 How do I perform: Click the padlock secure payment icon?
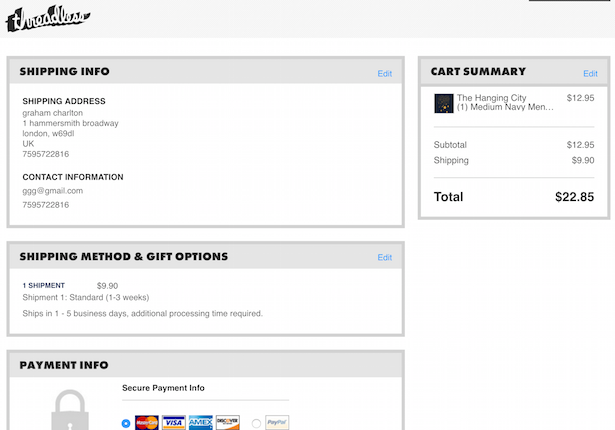[68, 410]
